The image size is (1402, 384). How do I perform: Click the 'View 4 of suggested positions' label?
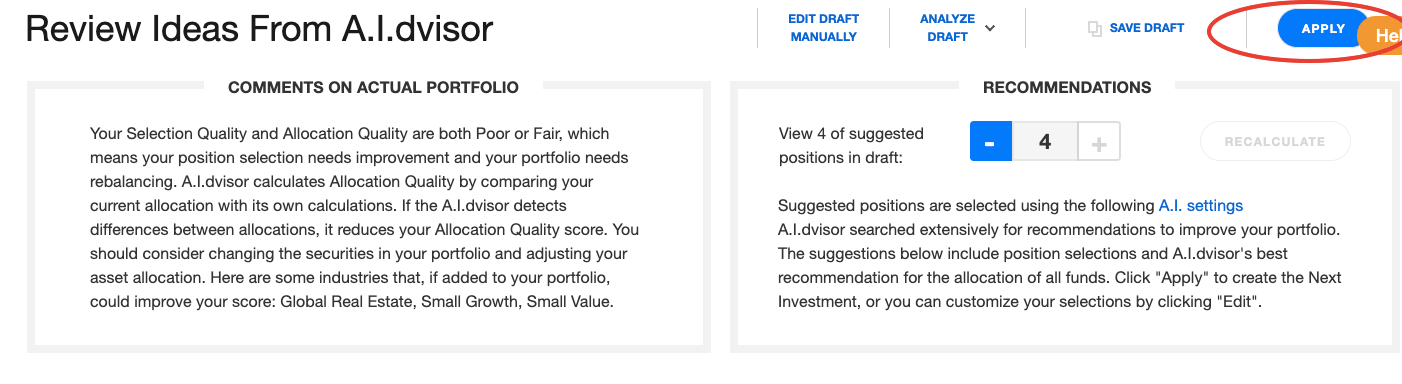[x=851, y=145]
